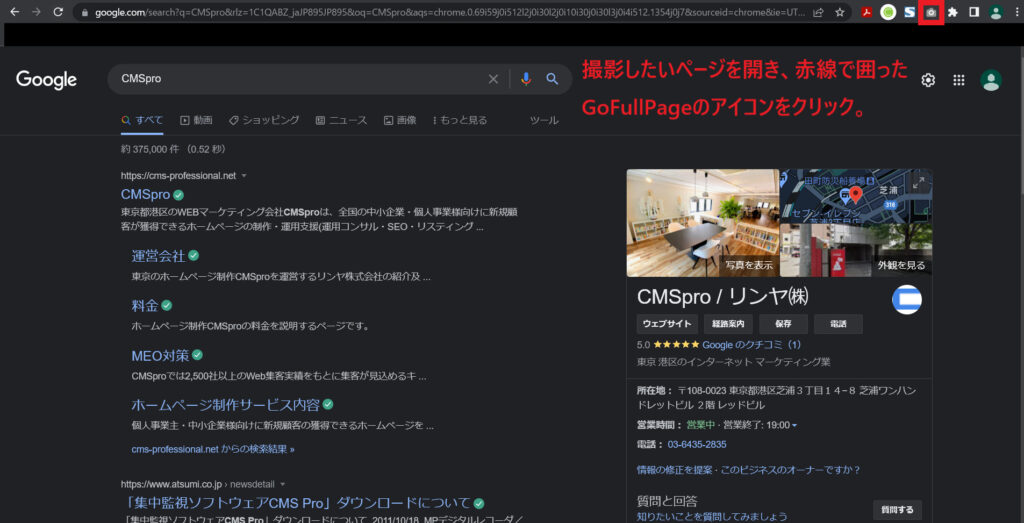The width and height of the screenshot is (1024, 523).
Task: Submit search with magnifier icon
Action: pos(552,79)
